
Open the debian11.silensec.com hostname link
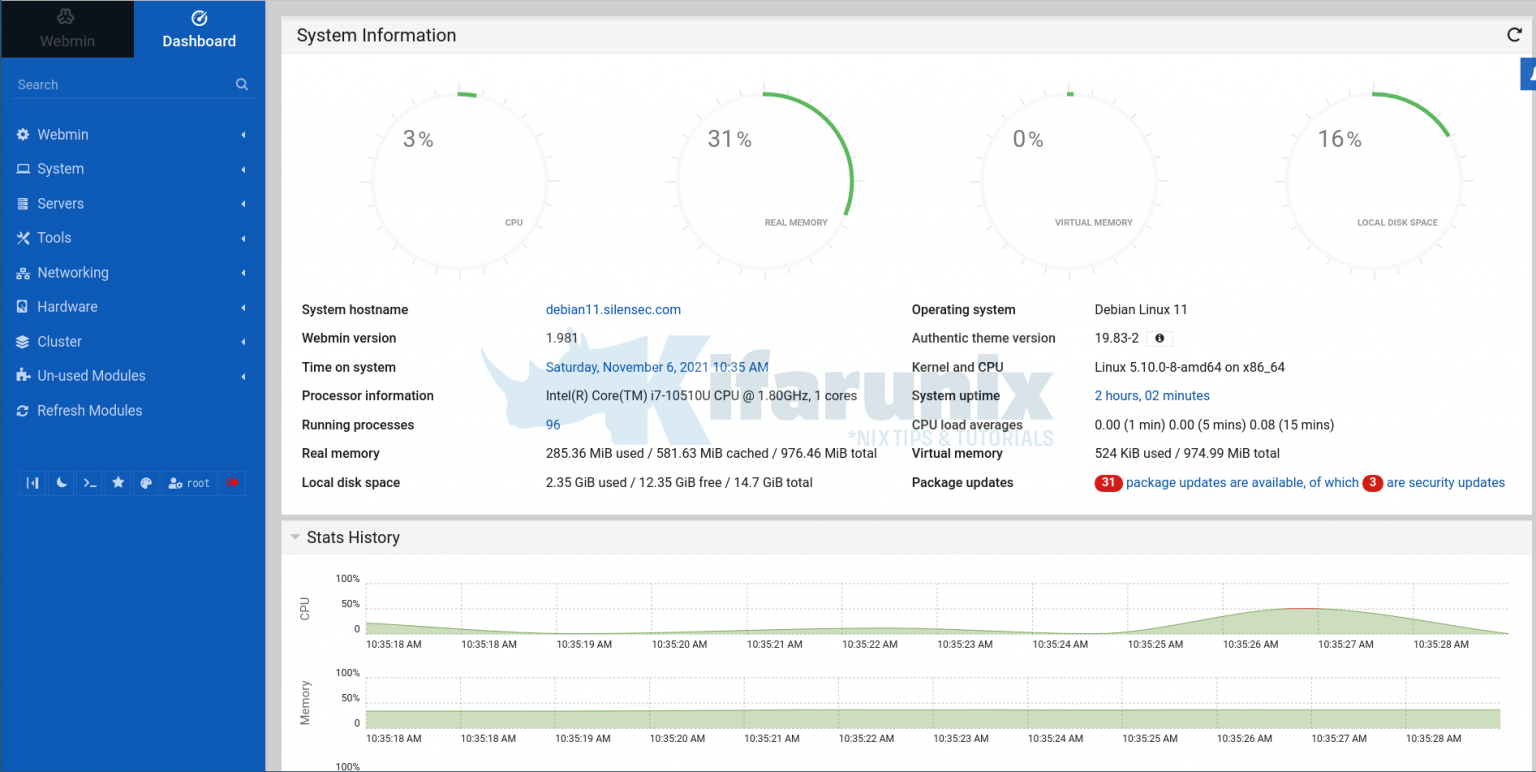click(x=613, y=309)
